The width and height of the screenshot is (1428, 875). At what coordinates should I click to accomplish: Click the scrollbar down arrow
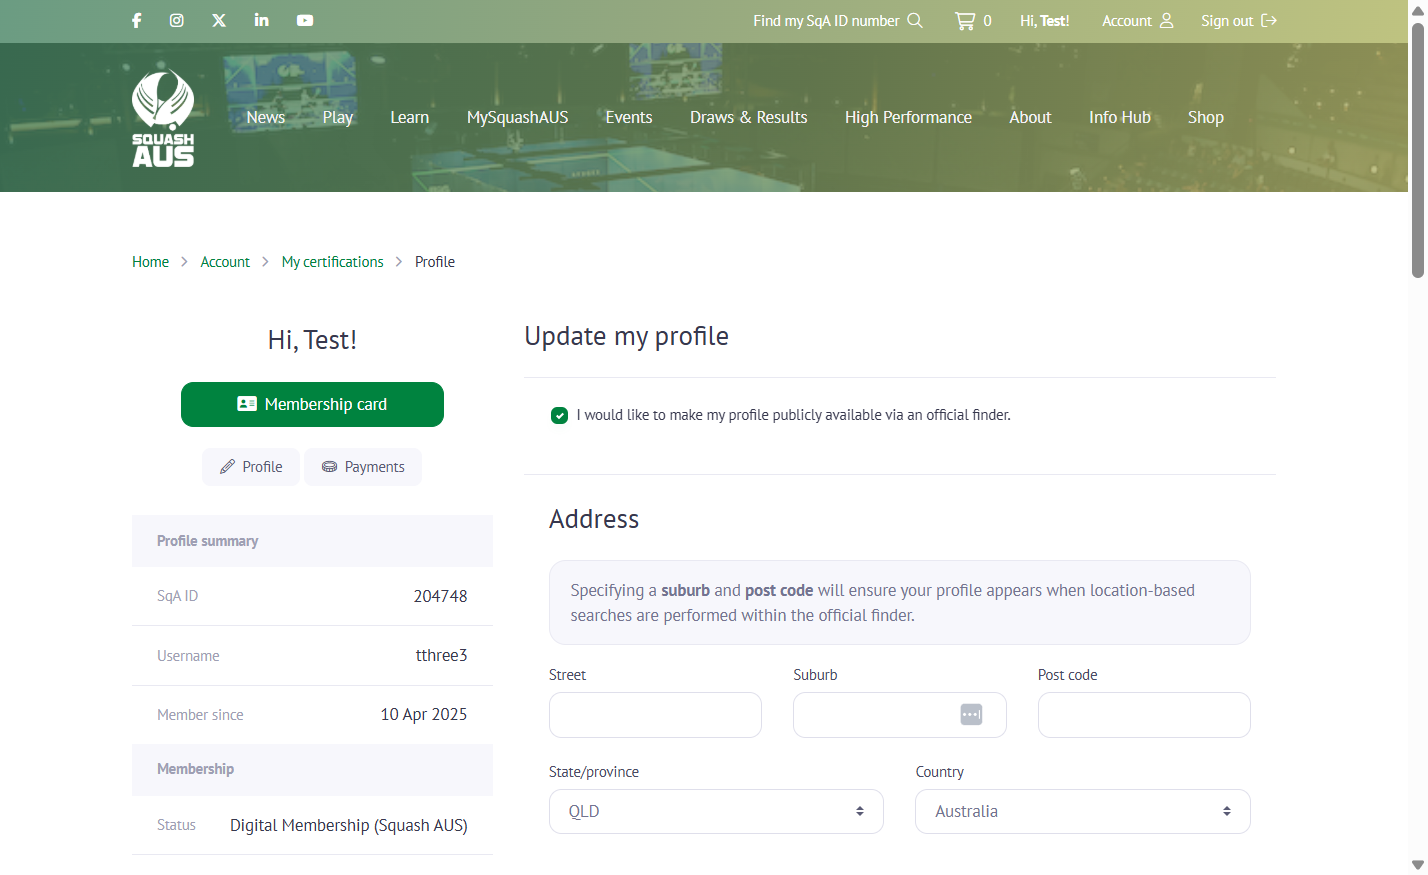tap(1418, 865)
